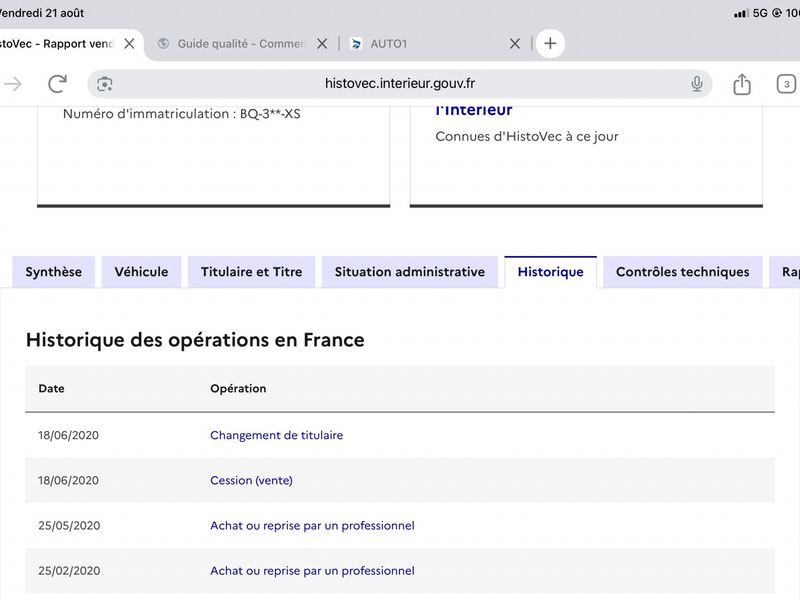
Task: Click the Numéro d'immatriculation BQ-3**-XS text
Action: pyautogui.click(x=182, y=114)
